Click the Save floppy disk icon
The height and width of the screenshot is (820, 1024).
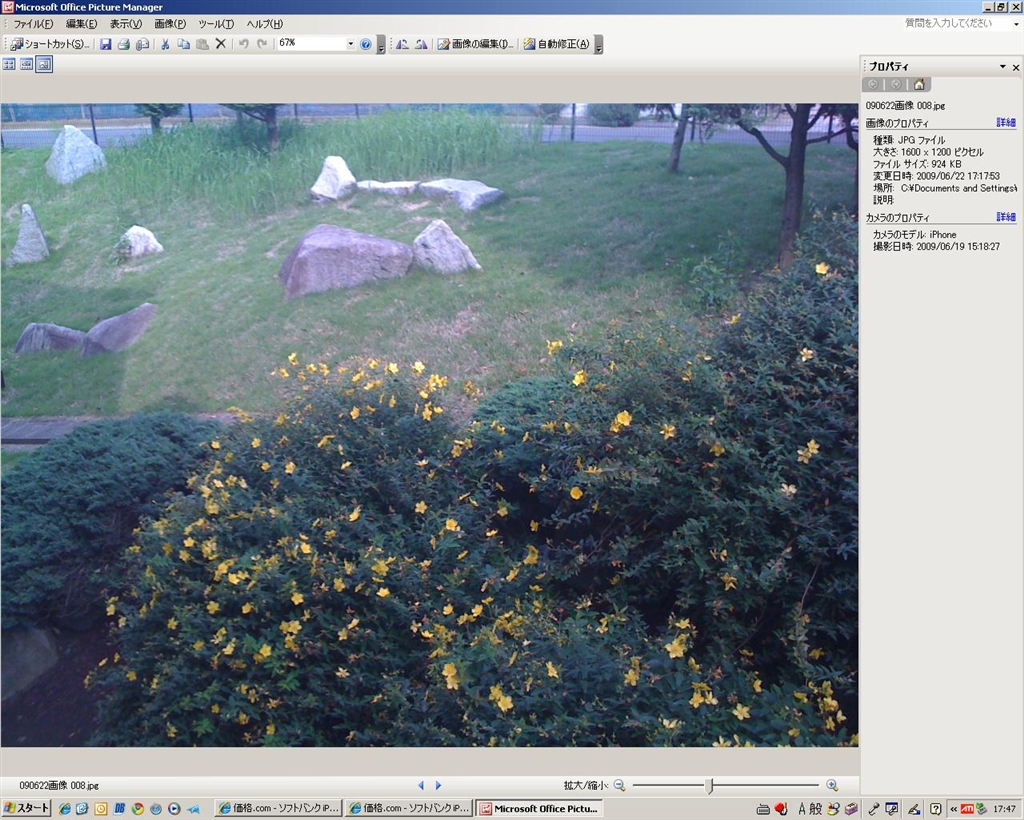point(105,44)
